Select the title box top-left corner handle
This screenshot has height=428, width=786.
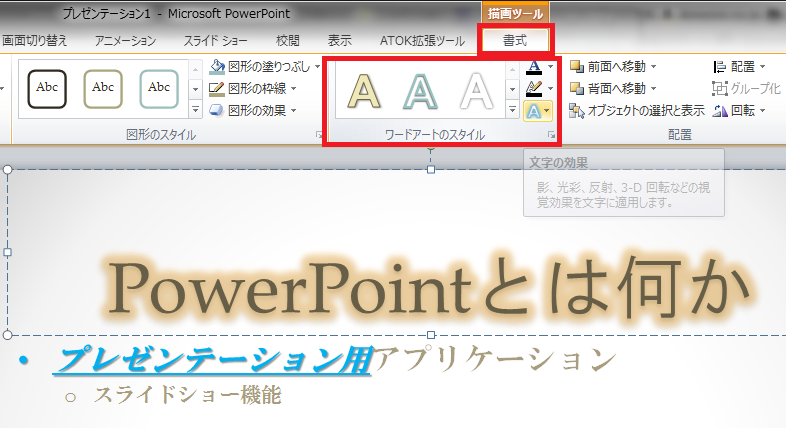(x=8, y=169)
